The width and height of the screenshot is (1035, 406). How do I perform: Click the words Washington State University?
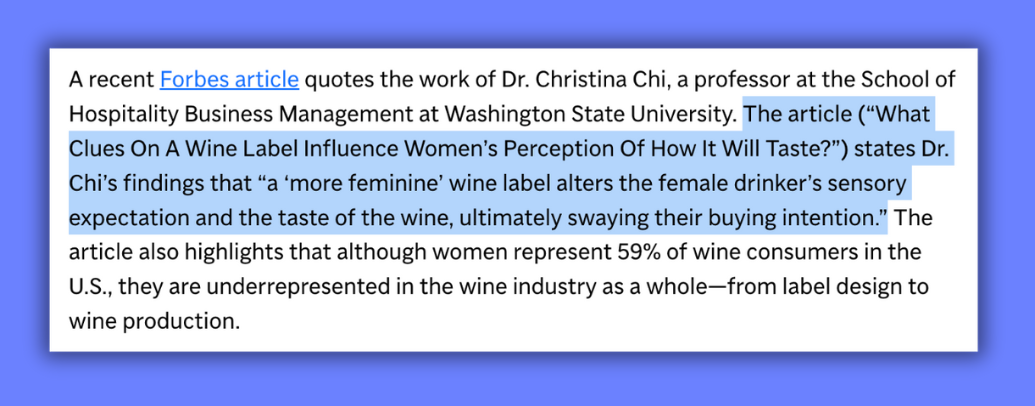590,114
